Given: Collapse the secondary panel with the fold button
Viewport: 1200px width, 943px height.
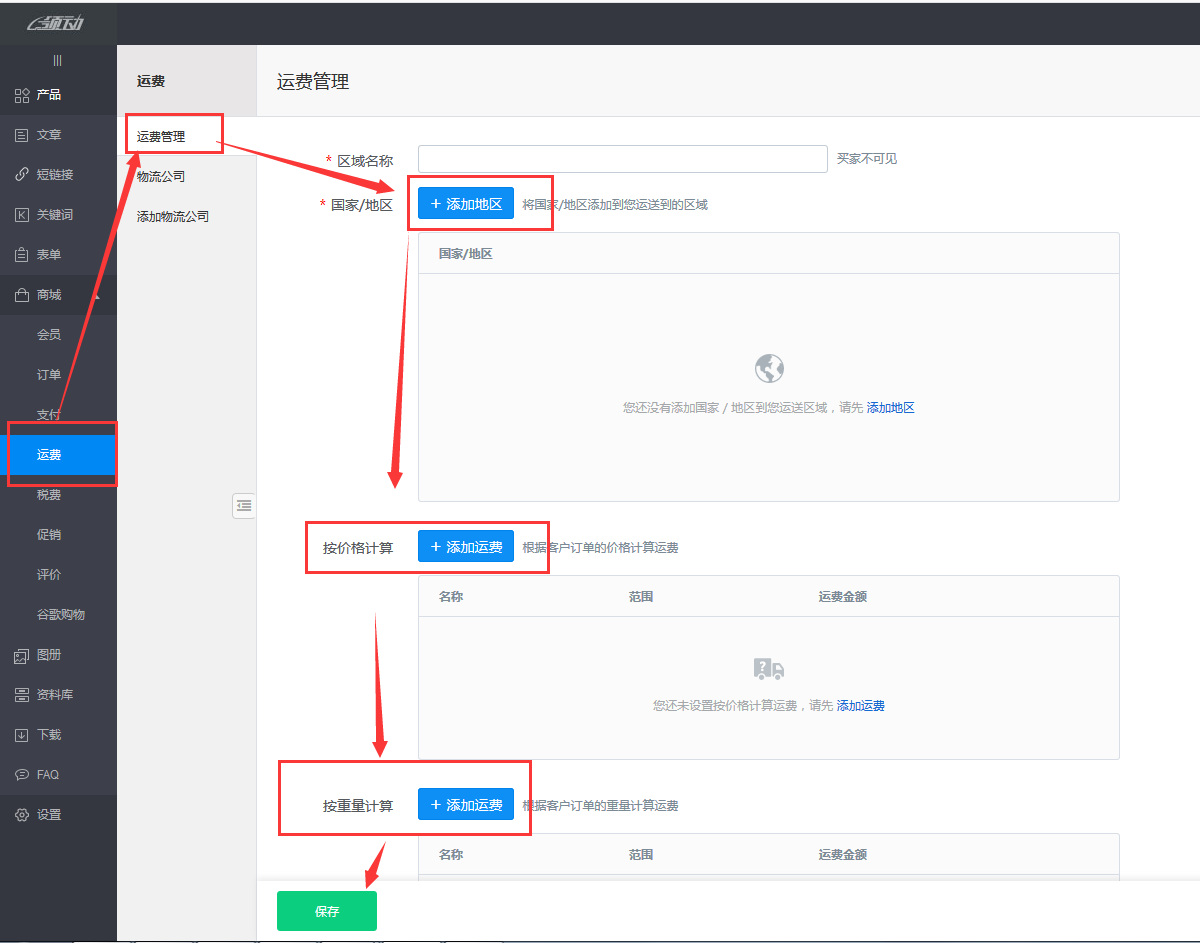Looking at the screenshot, I should pos(244,506).
